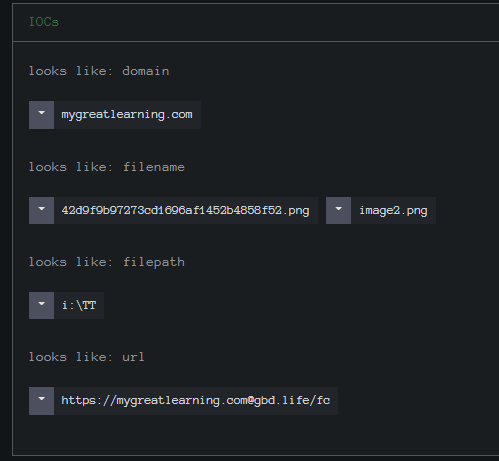Open the dropdown arrow next to image2.png
Image resolution: width=499 pixels, height=461 pixels.
click(x=338, y=210)
